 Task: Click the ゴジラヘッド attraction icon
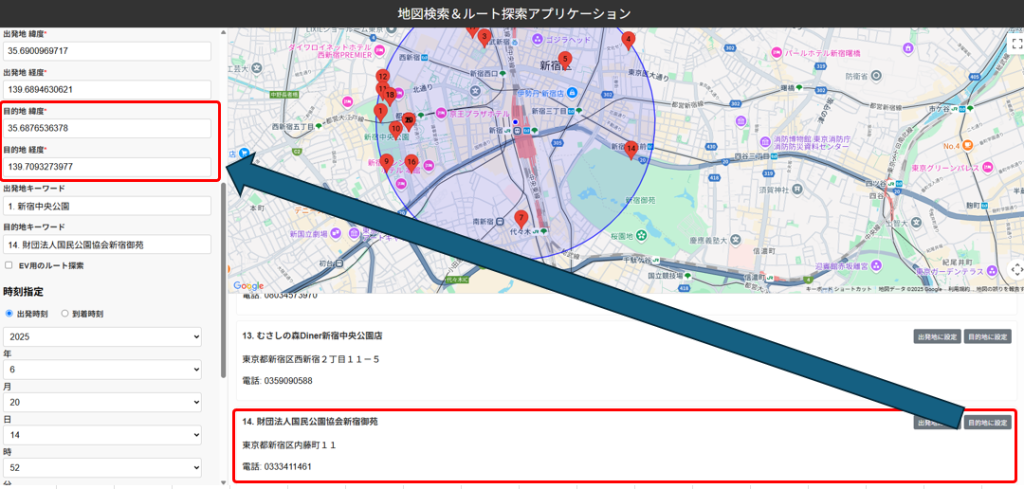(x=537, y=40)
